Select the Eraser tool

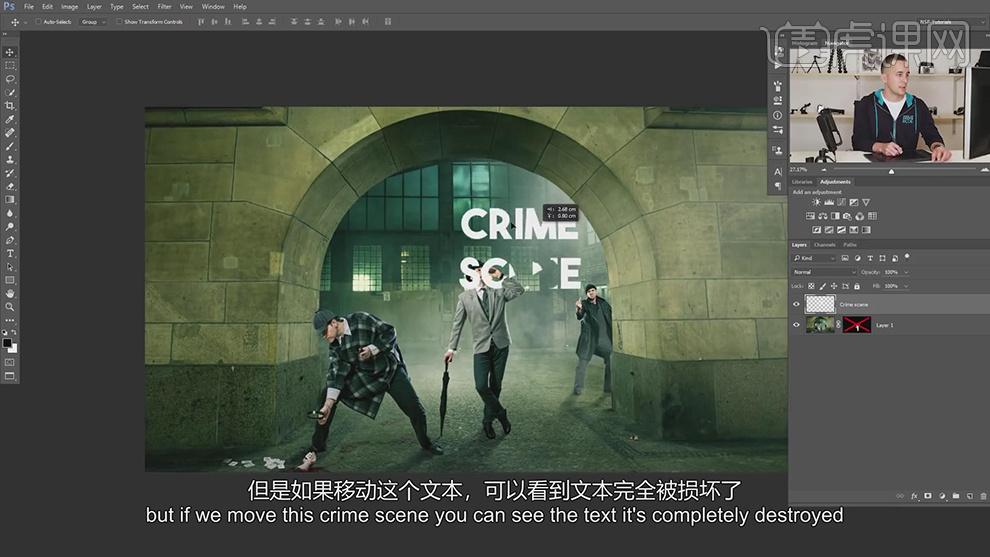pos(9,186)
